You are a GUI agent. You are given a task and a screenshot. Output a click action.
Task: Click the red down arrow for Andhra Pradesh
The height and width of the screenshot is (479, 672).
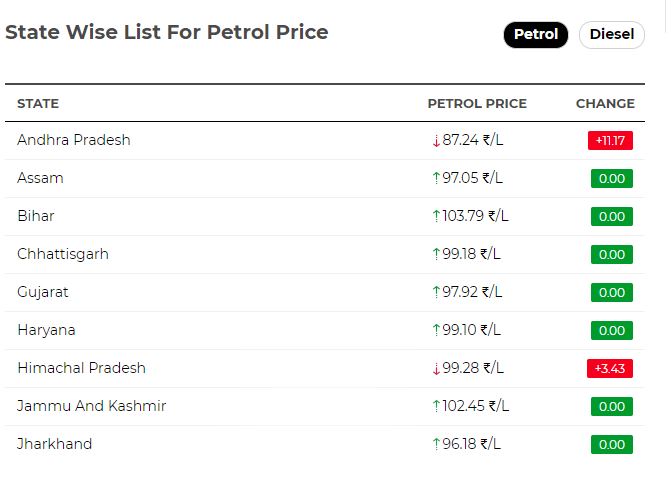click(x=436, y=141)
